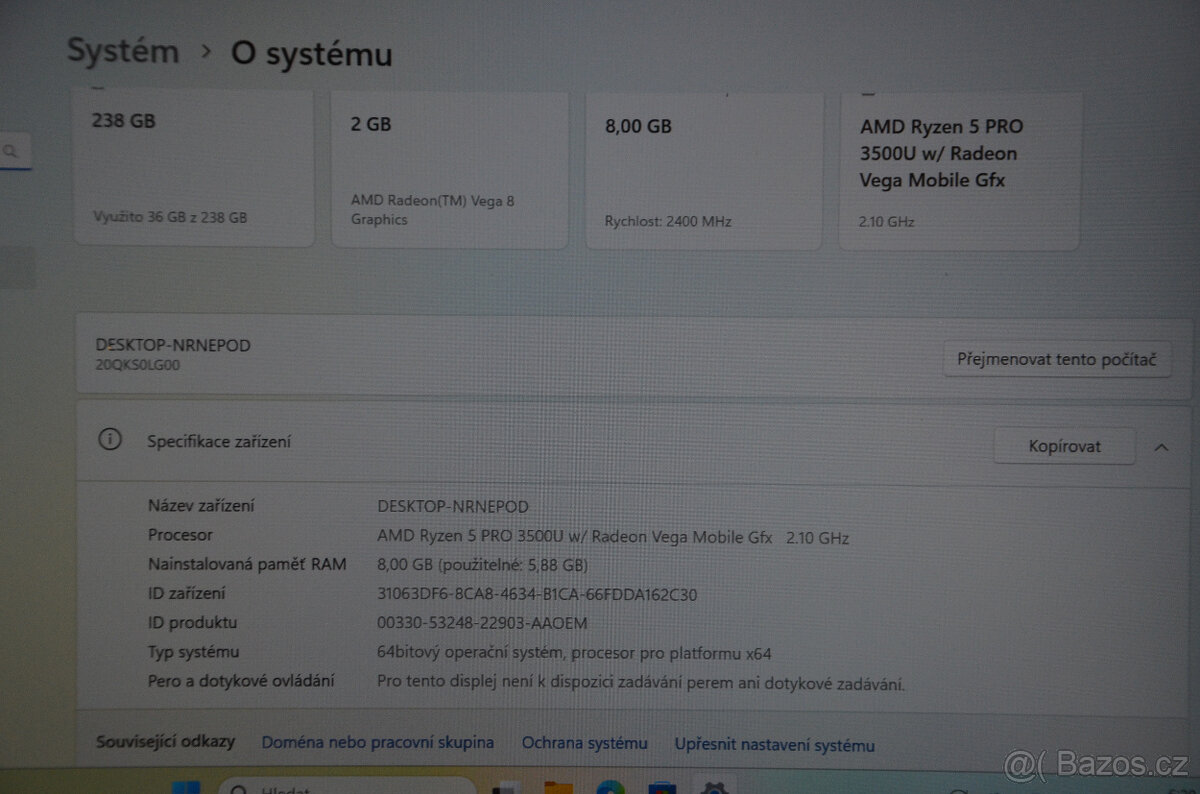Click Systém in the breadcrumb navigation
The height and width of the screenshot is (794, 1200).
coord(122,50)
